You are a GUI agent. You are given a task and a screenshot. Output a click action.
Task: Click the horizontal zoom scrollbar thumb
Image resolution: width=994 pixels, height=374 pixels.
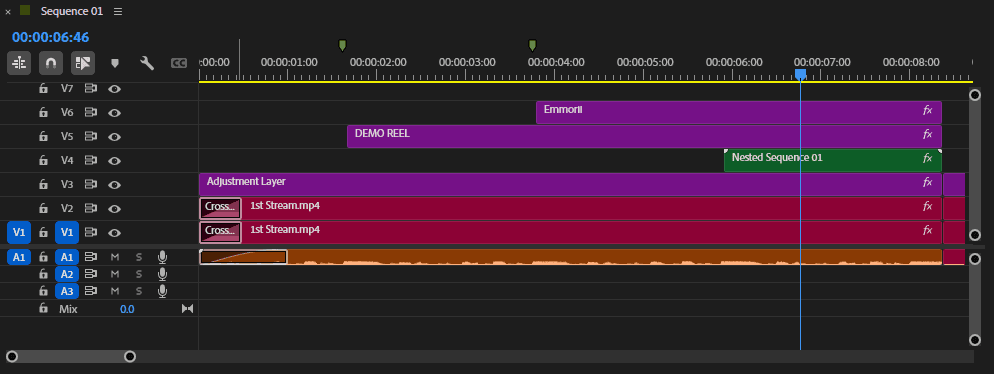70,357
